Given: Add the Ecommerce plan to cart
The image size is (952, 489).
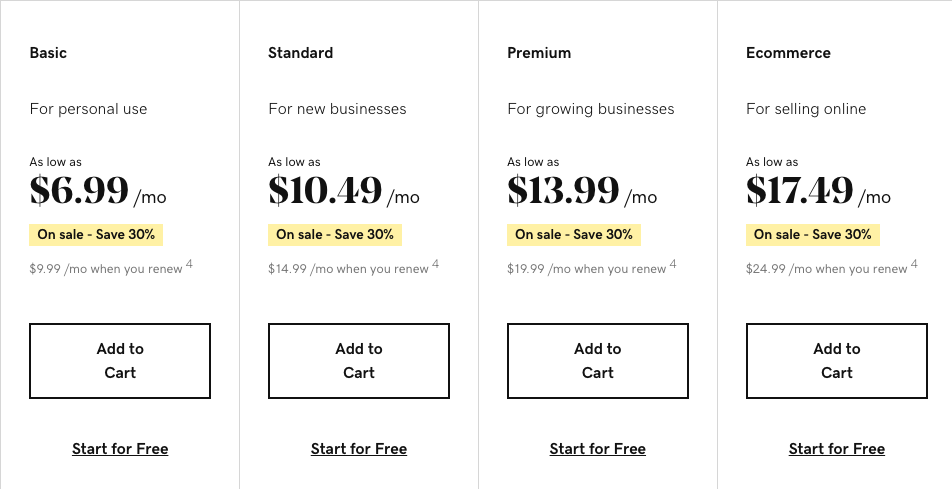Looking at the screenshot, I should pyautogui.click(x=837, y=361).
